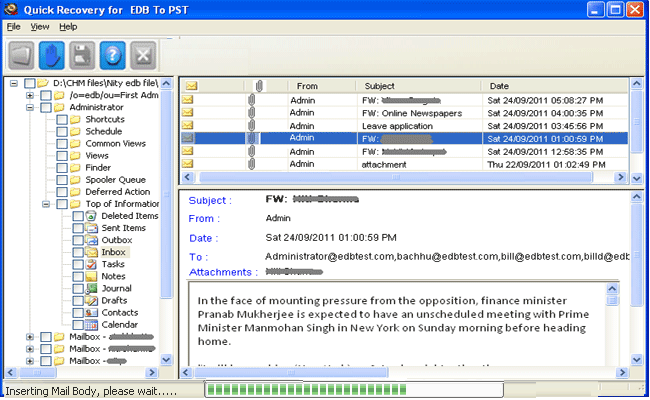Click the Inserting Mail Body progress bar
Viewport: 650px width, 400px height.
coord(354,390)
